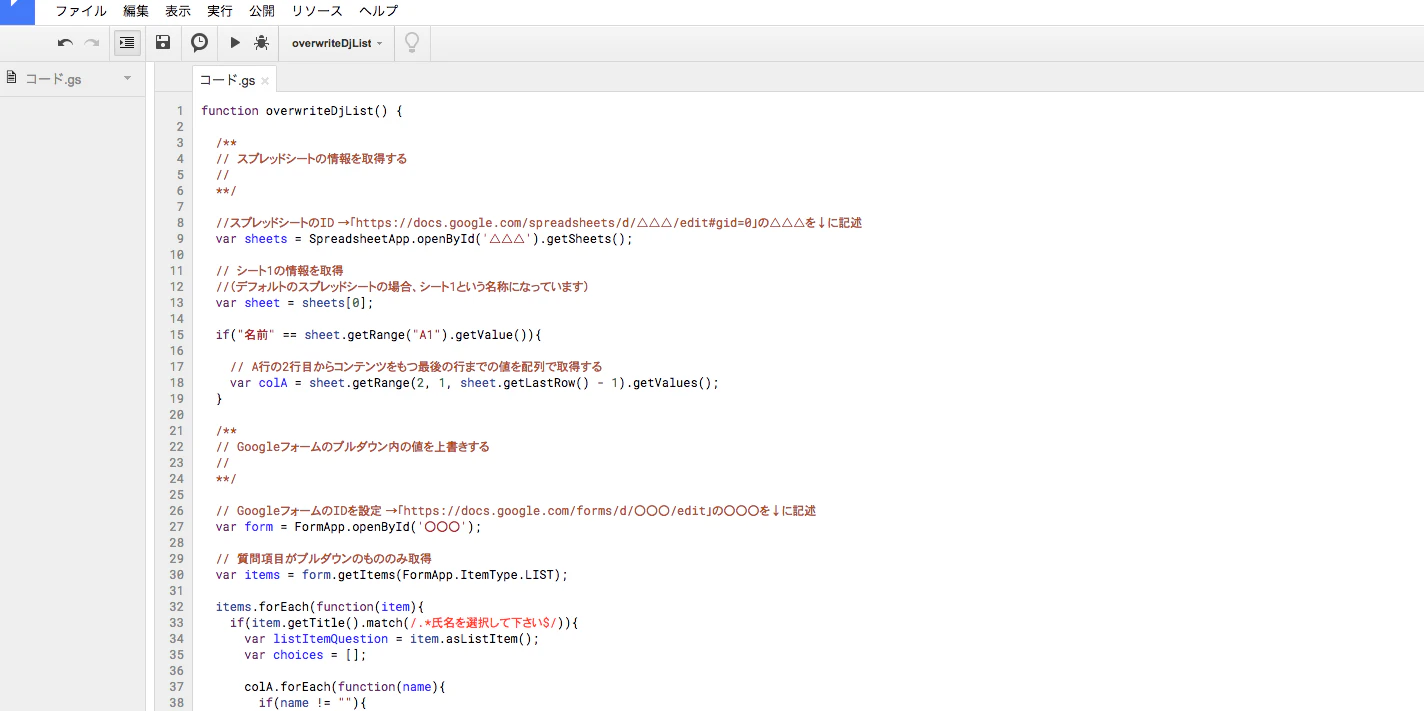Start debugging with the bug icon
1424x711 pixels.
point(262,43)
